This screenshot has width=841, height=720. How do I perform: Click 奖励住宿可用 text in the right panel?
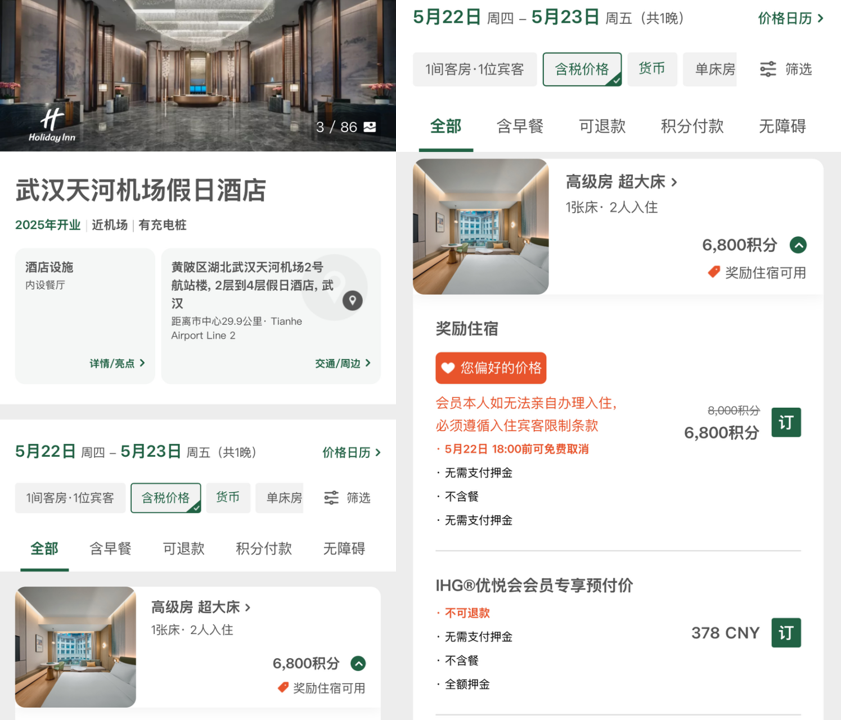[x=765, y=273]
